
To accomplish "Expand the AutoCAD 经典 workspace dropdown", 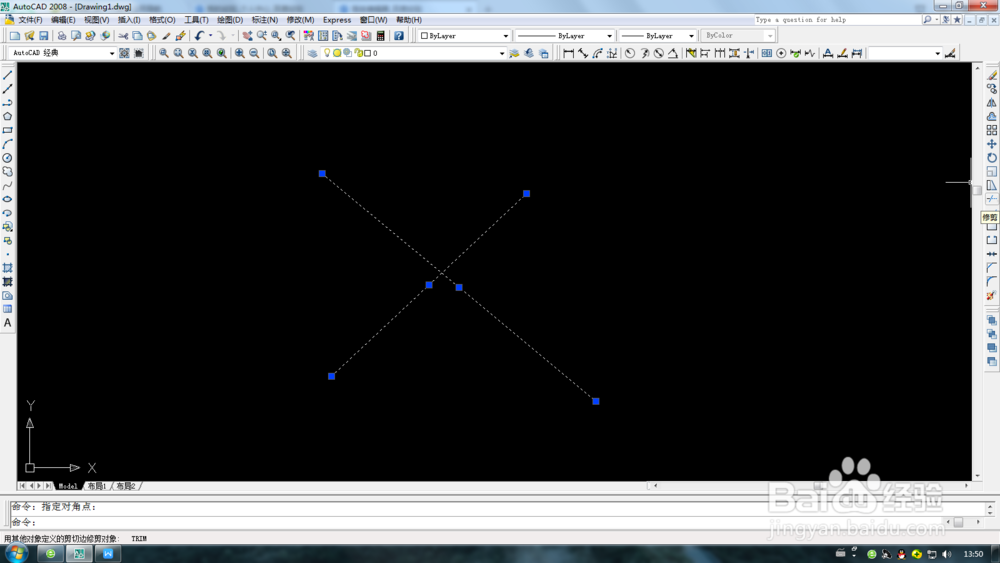I will point(112,53).
